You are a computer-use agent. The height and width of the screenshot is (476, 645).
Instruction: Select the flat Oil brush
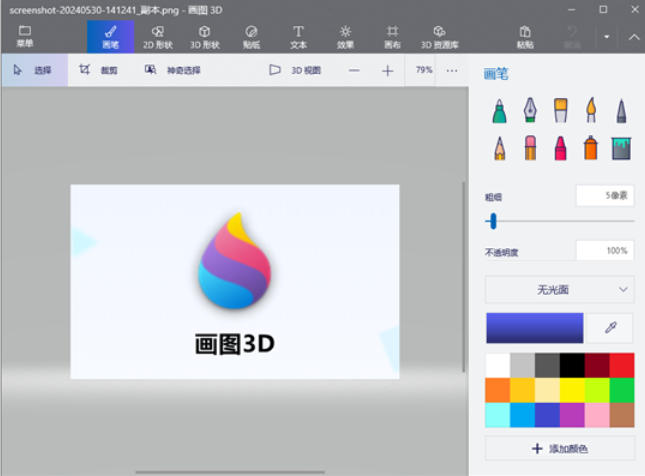[x=560, y=110]
